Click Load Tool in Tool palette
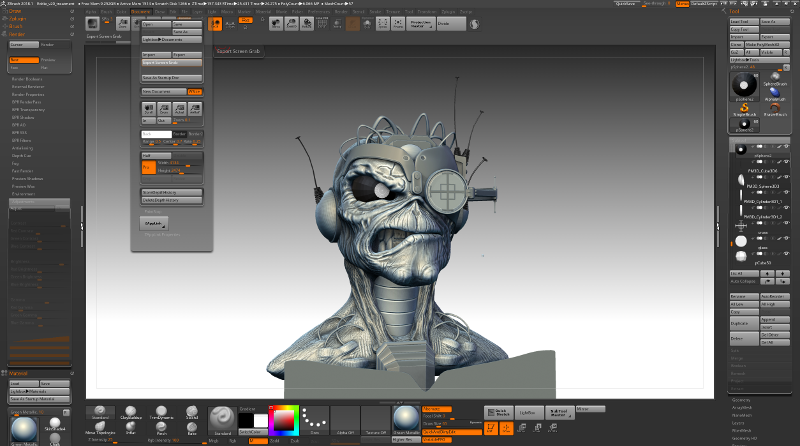This screenshot has height=446, width=800. pos(744,21)
